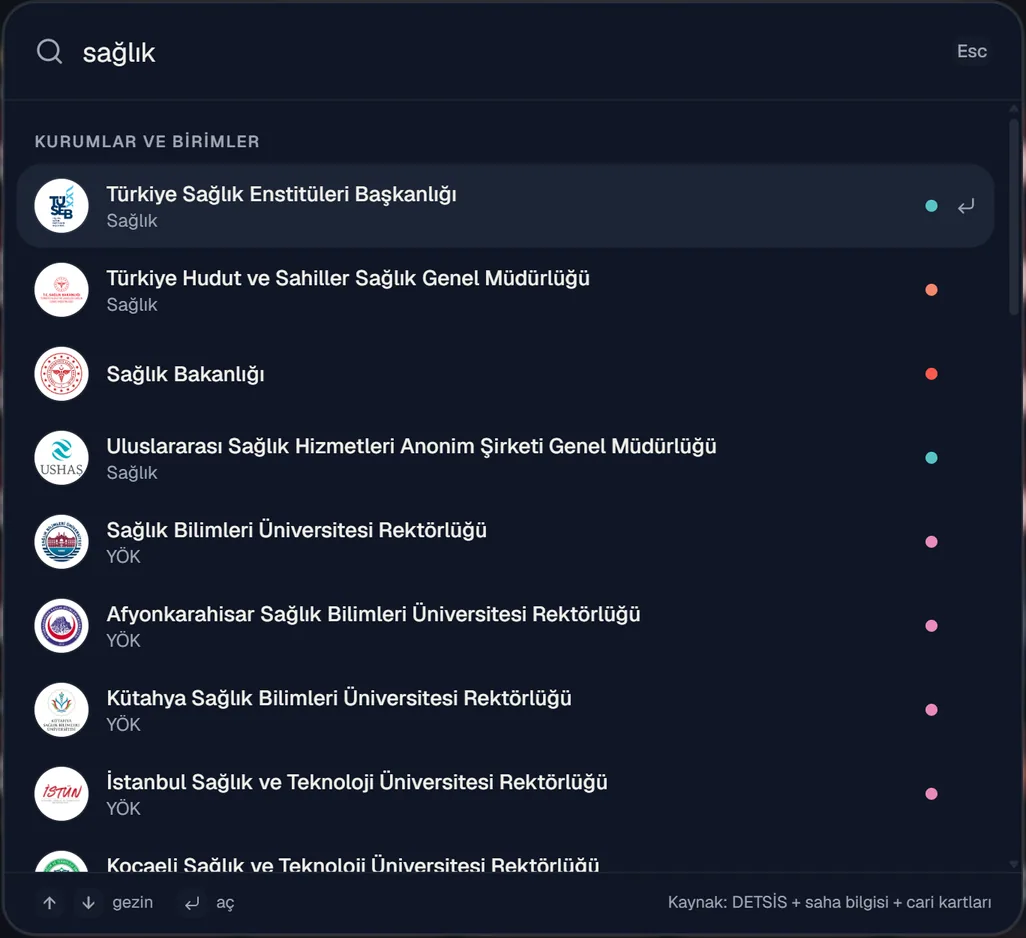
Task: Click the scrollbar down arrow
Action: (x=1014, y=864)
